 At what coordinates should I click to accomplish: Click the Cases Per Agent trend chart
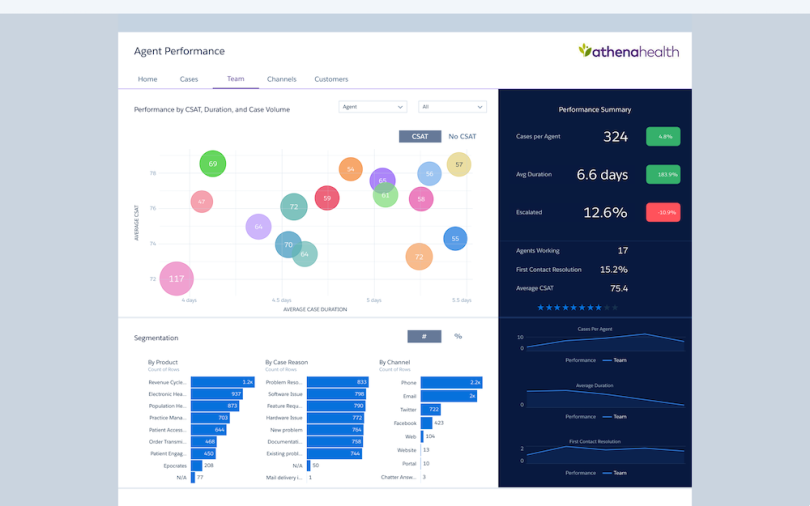pyautogui.click(x=605, y=343)
